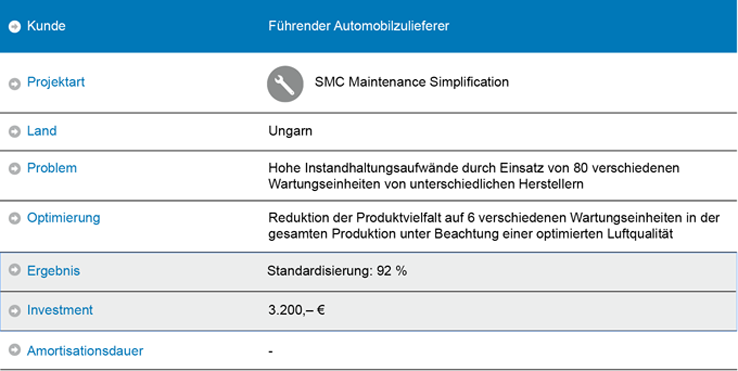Viewport: 738px width, 371px height.
Task: Open the Projektart label link
Action: (x=56, y=82)
